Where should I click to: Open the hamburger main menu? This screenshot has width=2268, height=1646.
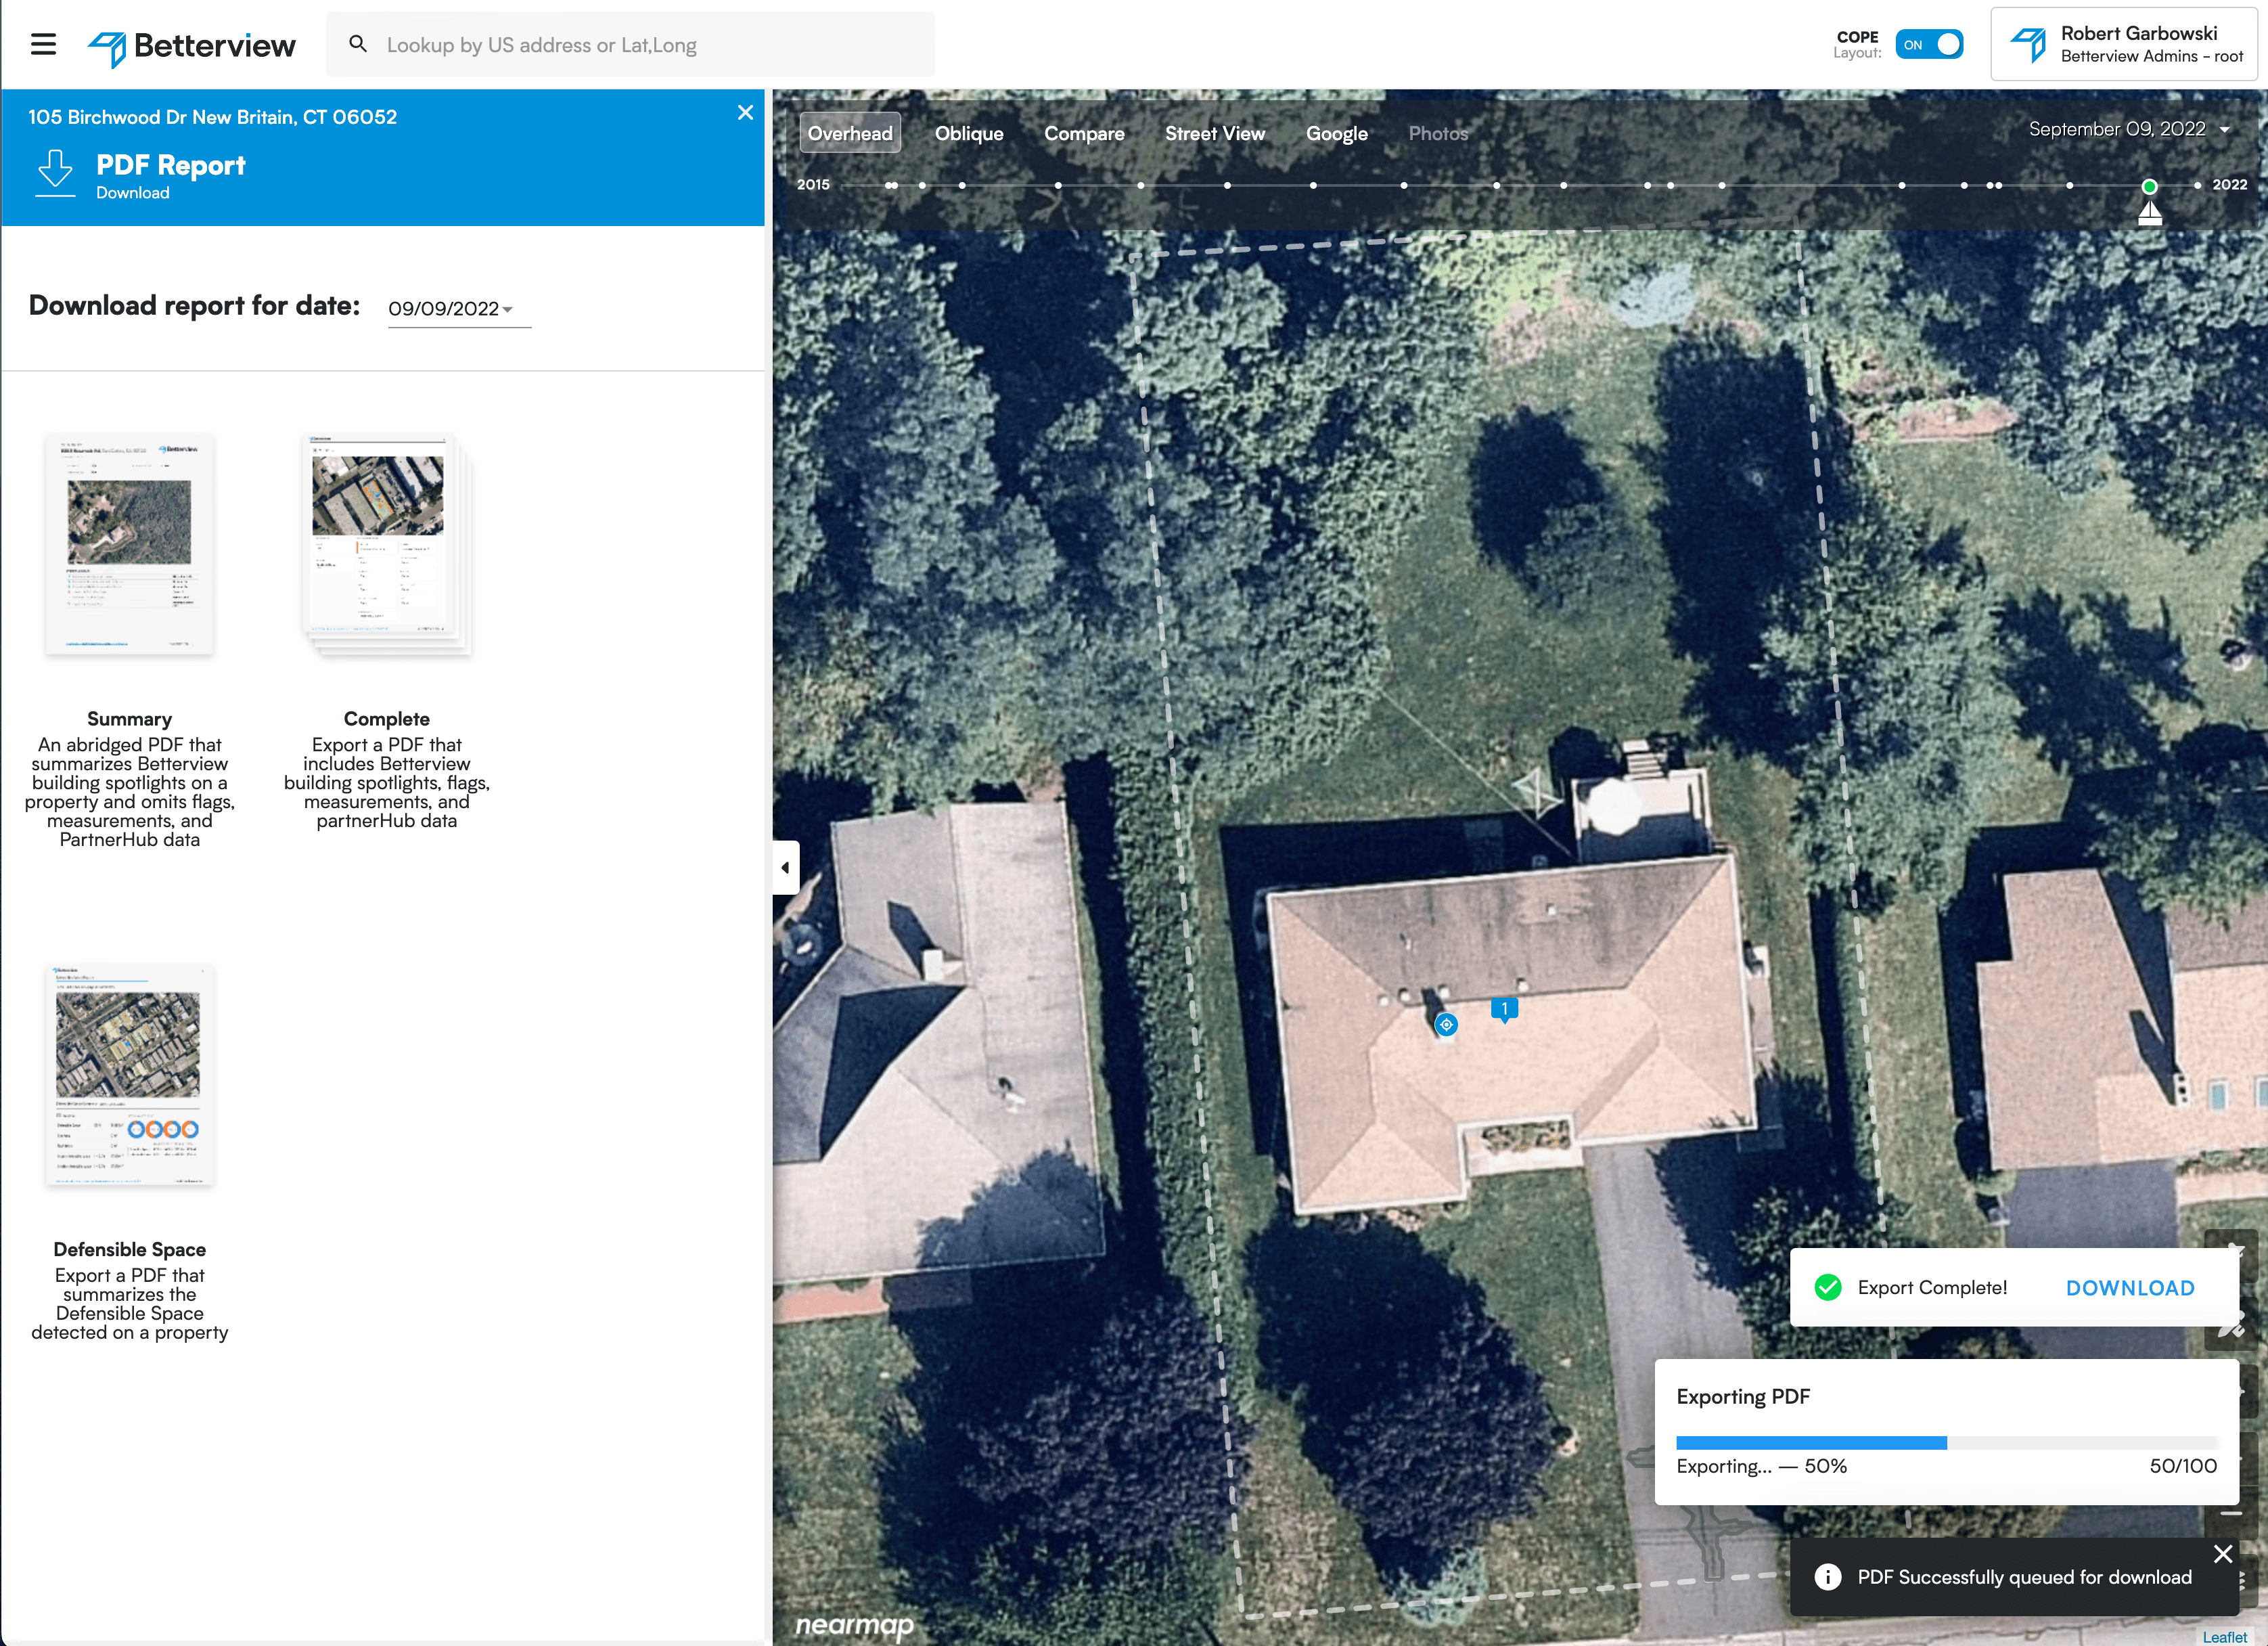(x=43, y=45)
